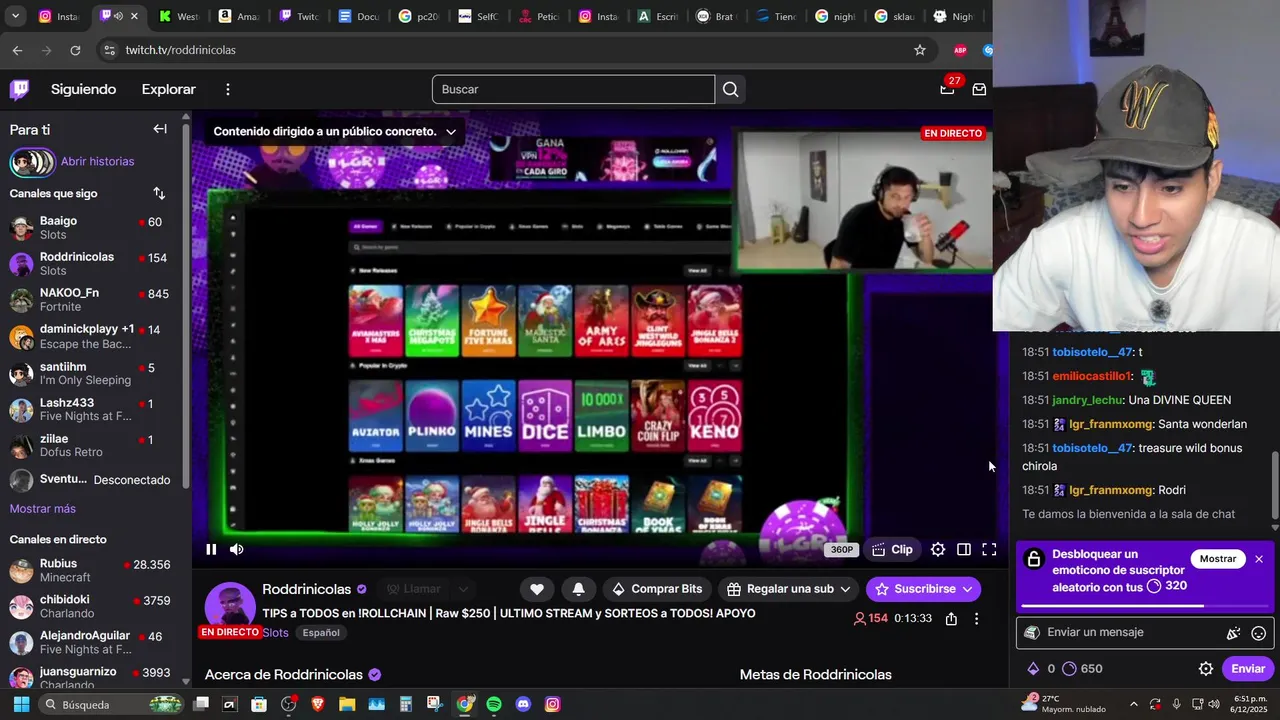Switch to the pc20 Google tab
Image resolution: width=1280 pixels, height=720 pixels.
click(419, 17)
